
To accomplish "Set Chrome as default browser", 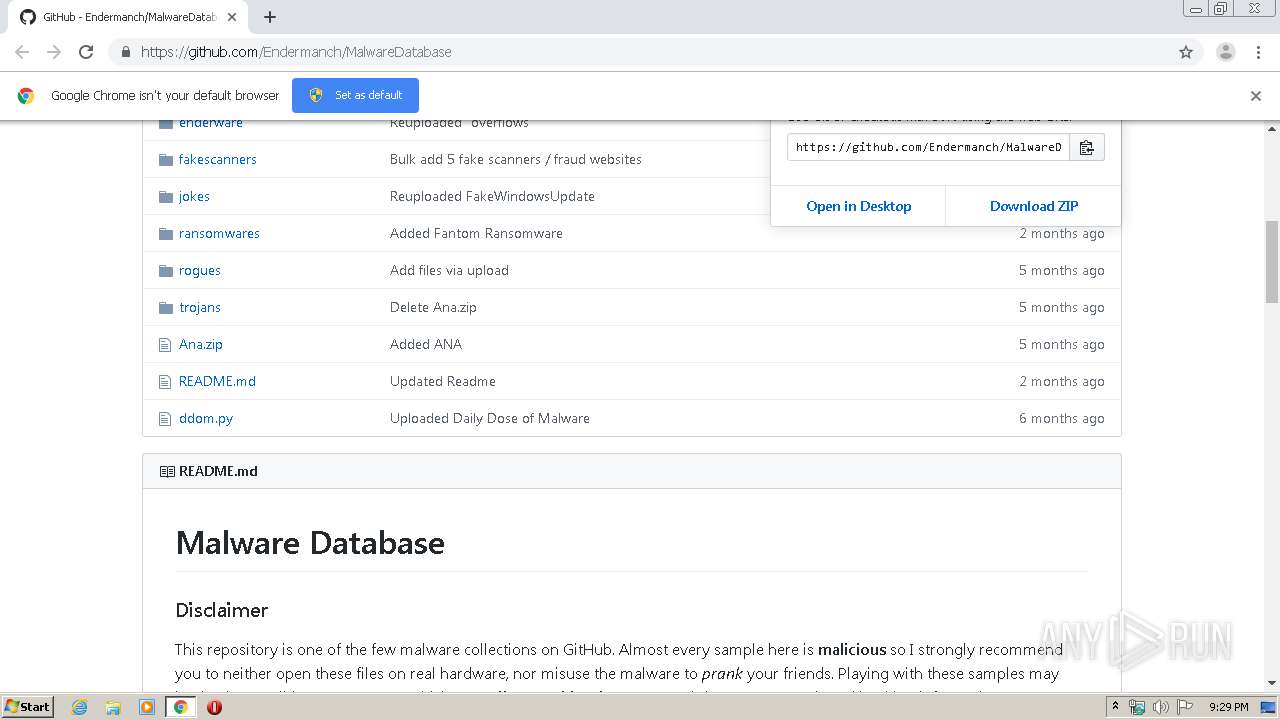I will click(x=355, y=95).
